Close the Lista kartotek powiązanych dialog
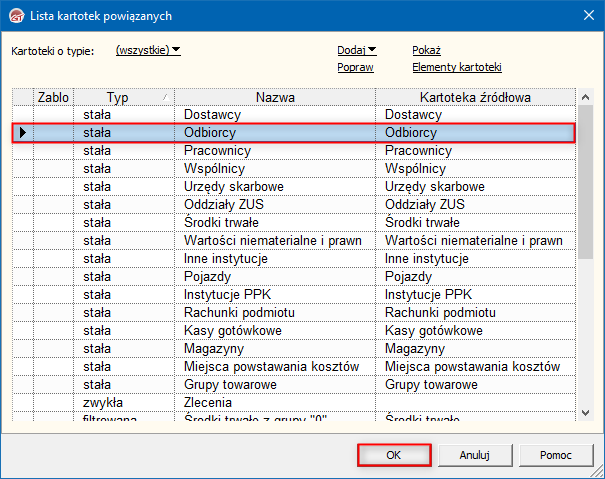Viewport: 605px width, 479px height. coord(586,13)
